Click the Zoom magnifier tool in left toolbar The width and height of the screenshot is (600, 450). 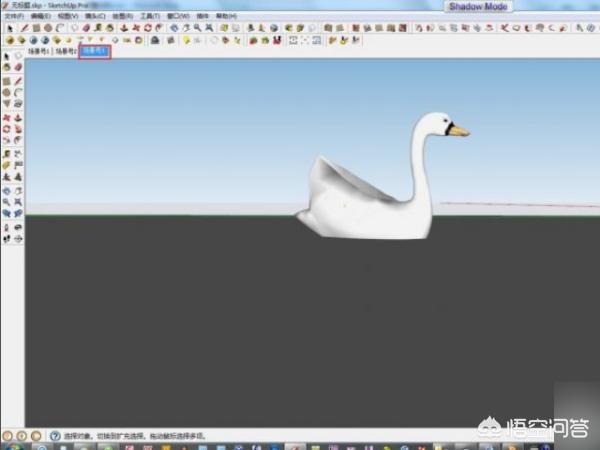[7, 202]
